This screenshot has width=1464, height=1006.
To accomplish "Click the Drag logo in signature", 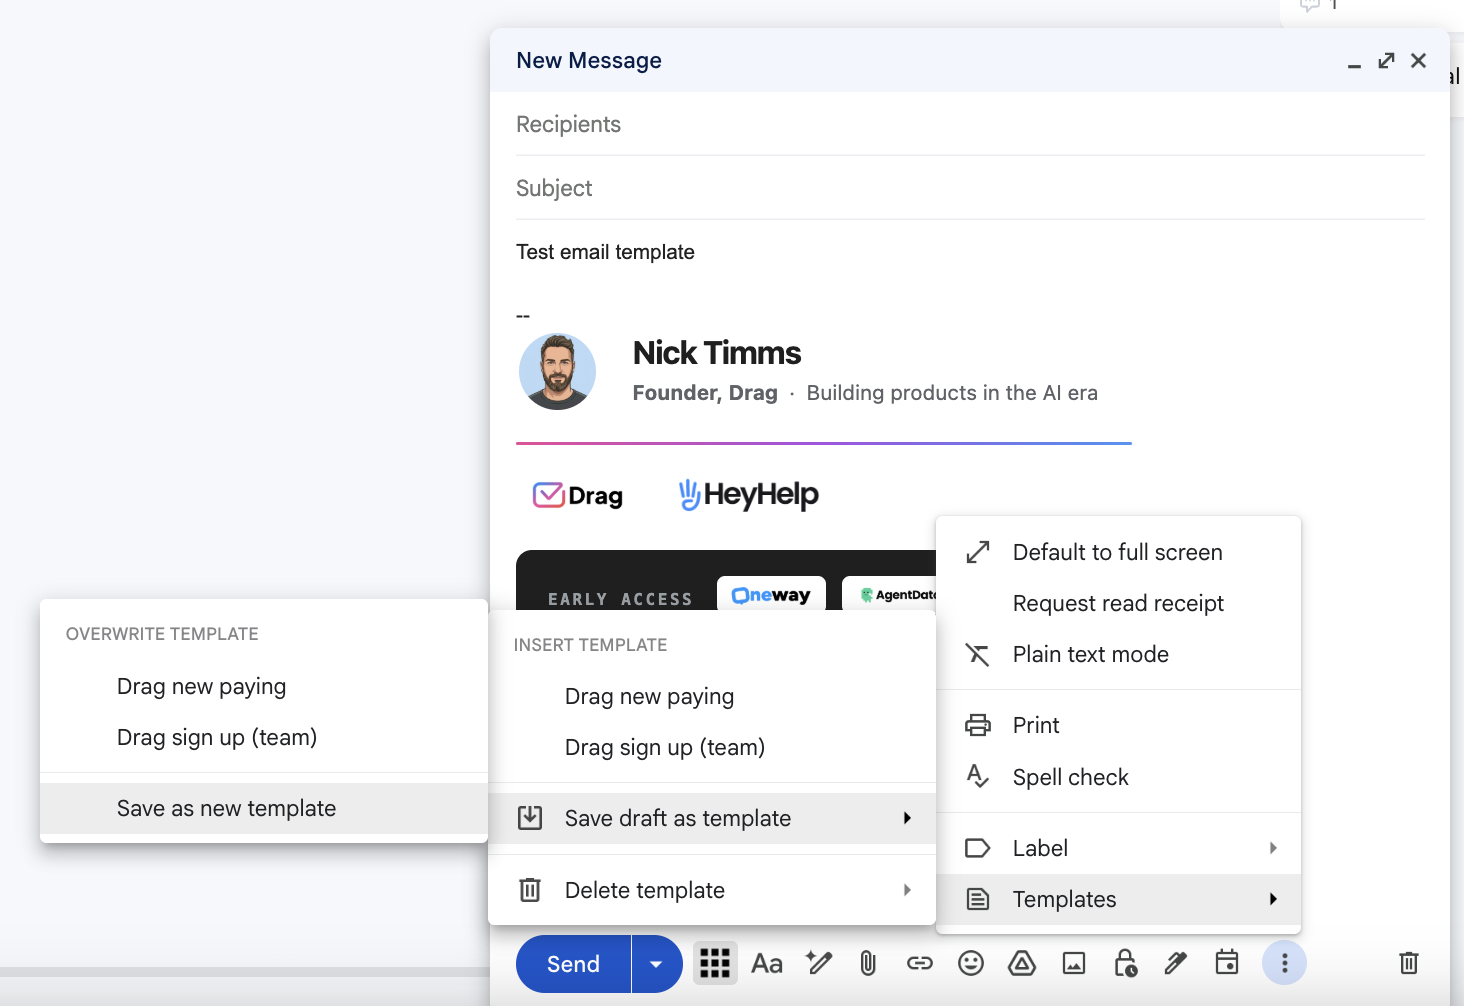I will click(578, 495).
